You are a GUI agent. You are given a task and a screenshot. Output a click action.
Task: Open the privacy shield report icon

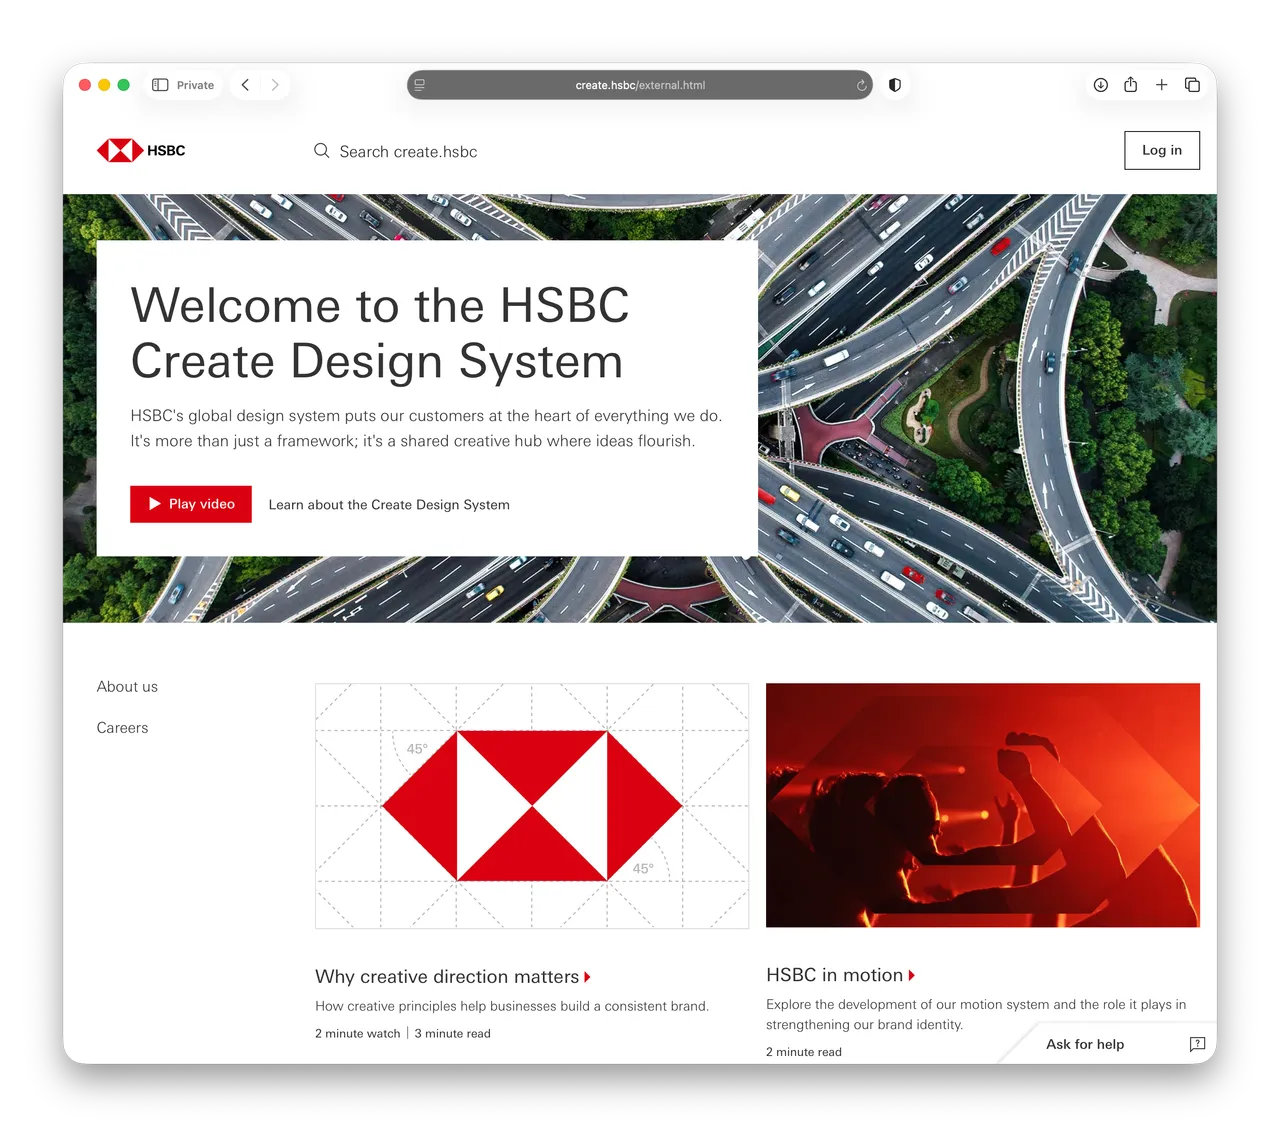pyautogui.click(x=895, y=85)
